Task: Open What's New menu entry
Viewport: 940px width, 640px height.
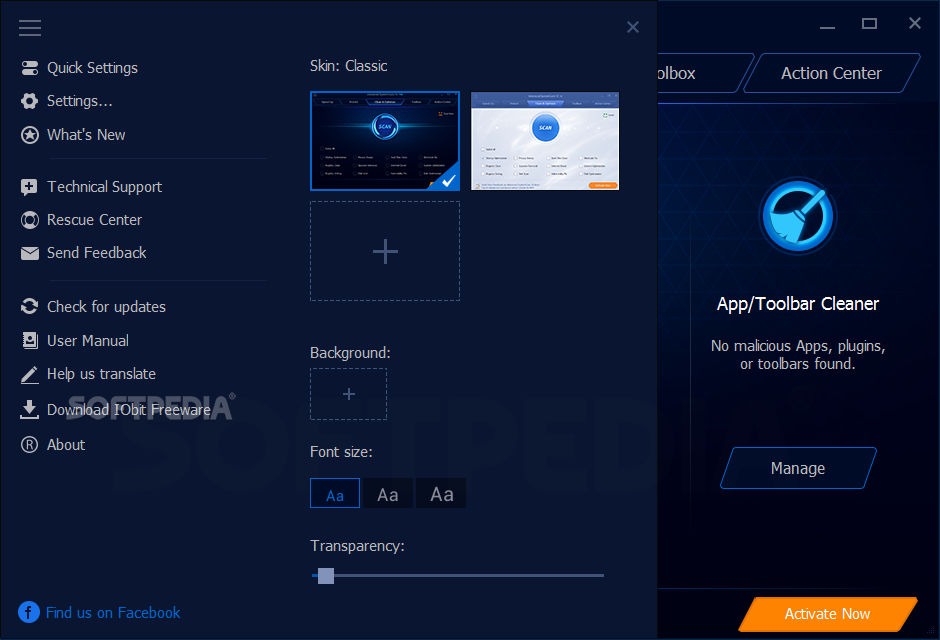Action: pyautogui.click(x=86, y=135)
